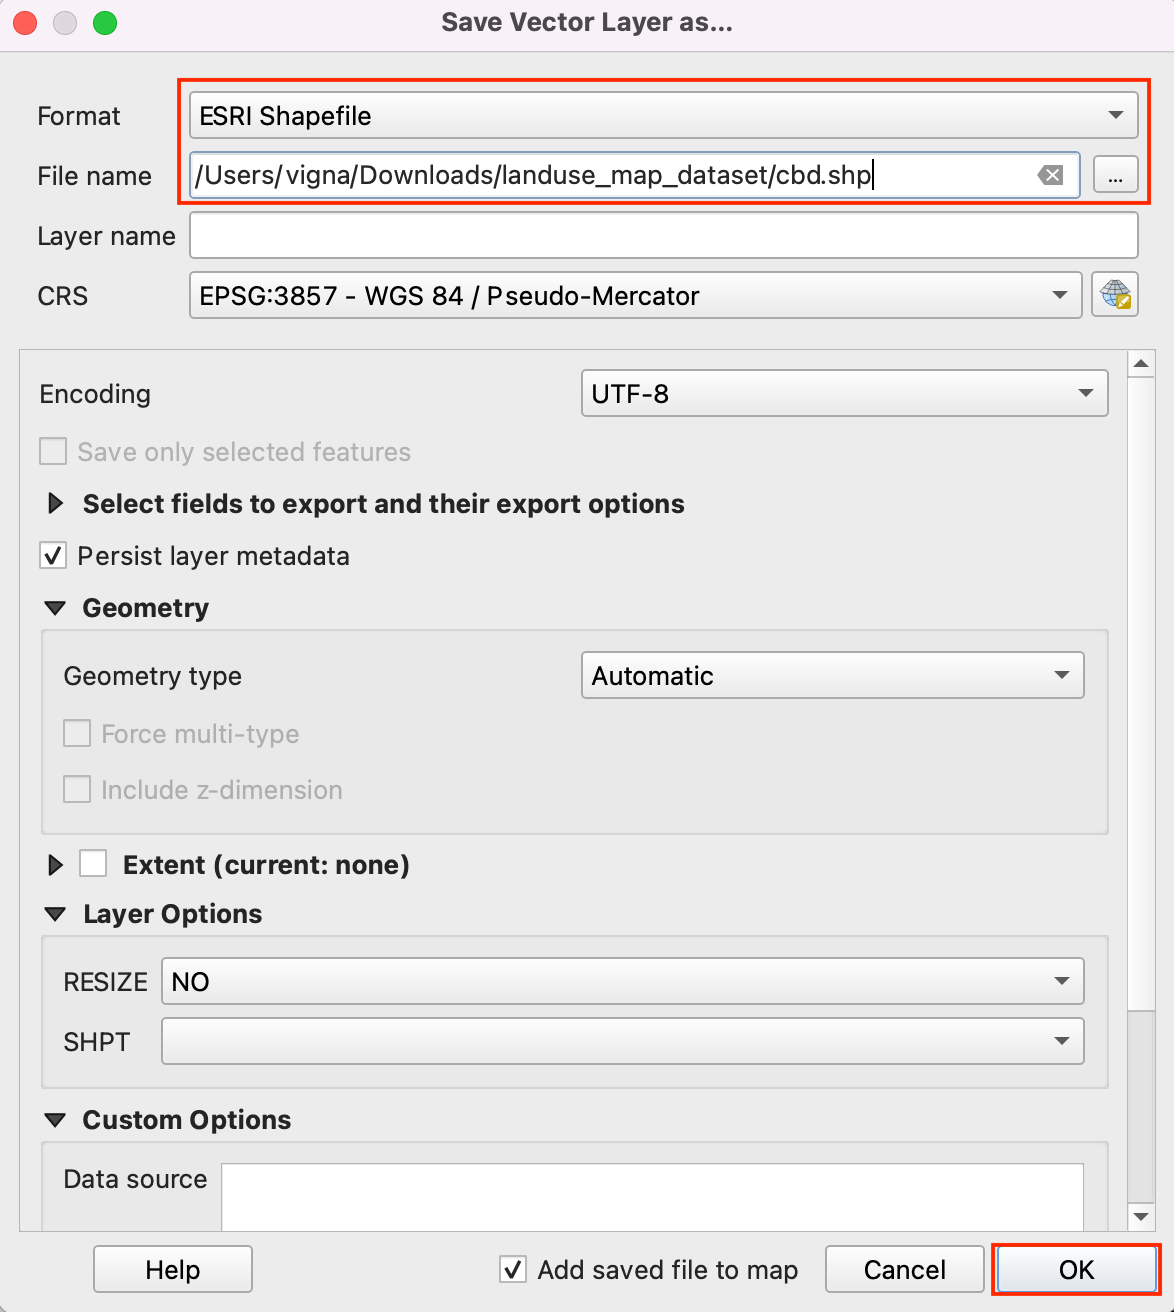Open the Format dropdown
This screenshot has width=1174, height=1312.
[663, 116]
